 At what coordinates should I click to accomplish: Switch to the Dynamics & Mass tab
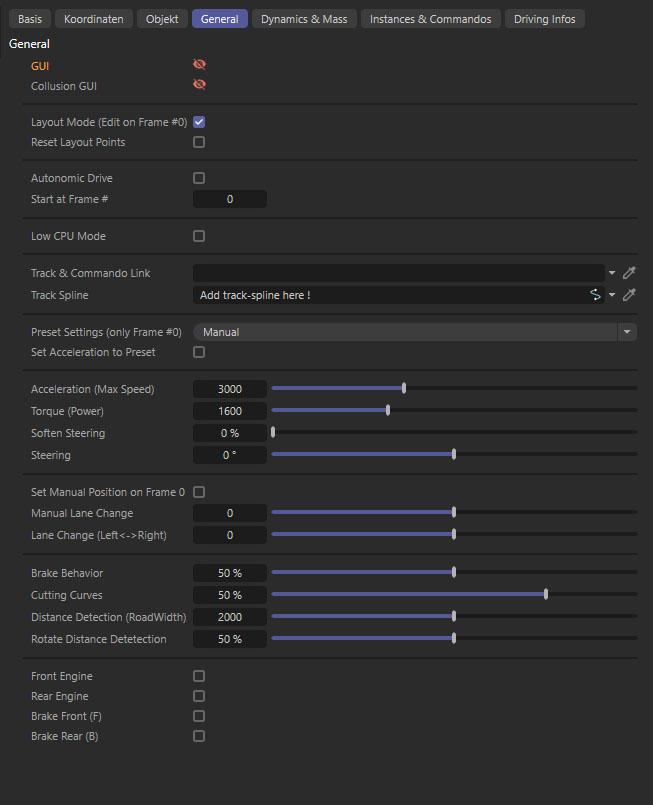click(305, 19)
